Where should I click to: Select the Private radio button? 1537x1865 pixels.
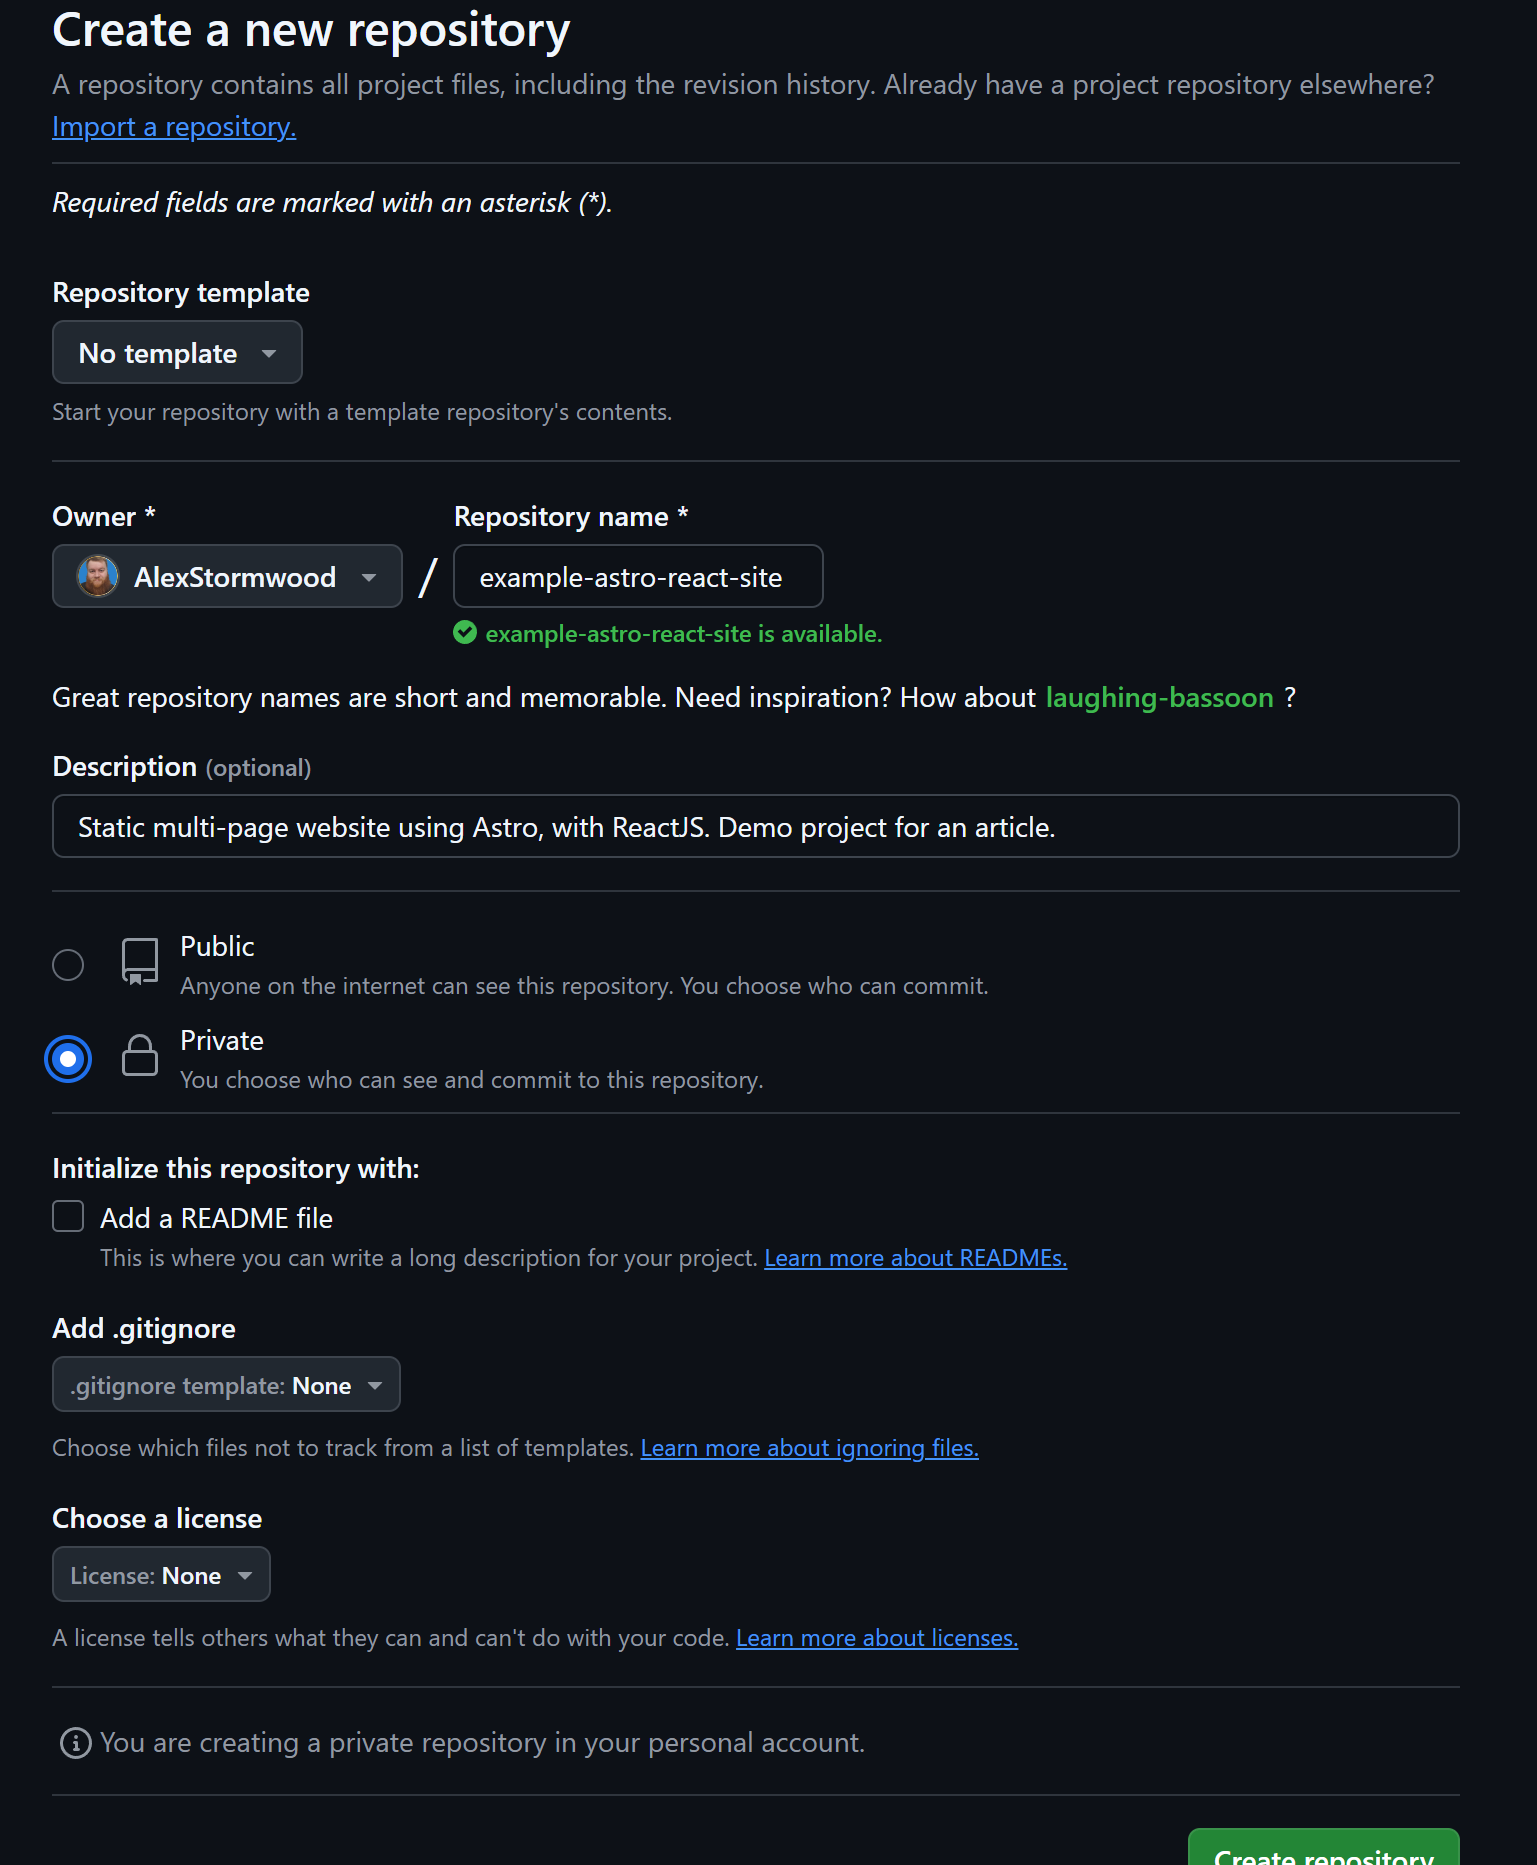pyautogui.click(x=67, y=1058)
